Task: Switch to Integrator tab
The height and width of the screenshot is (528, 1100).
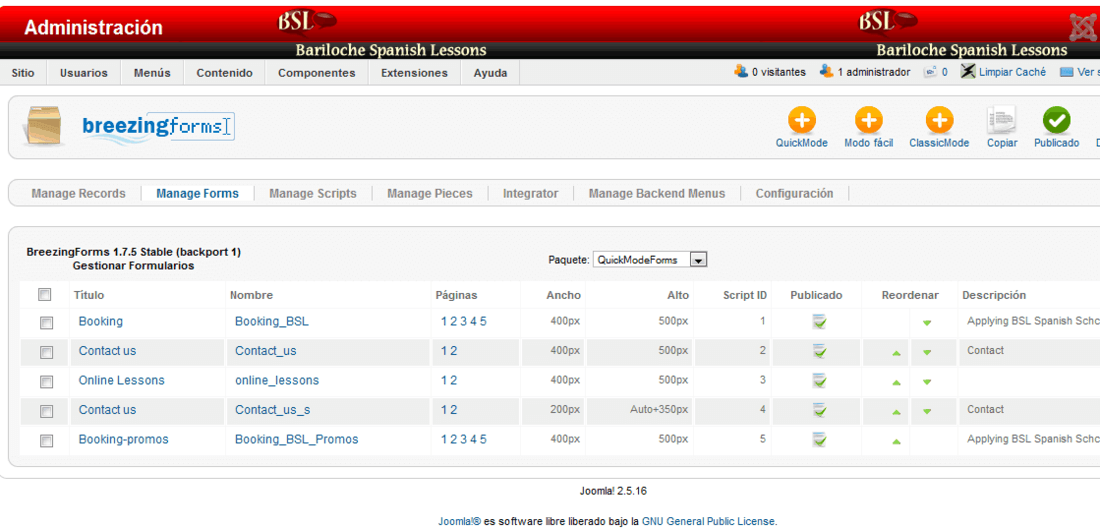Action: coord(530,194)
